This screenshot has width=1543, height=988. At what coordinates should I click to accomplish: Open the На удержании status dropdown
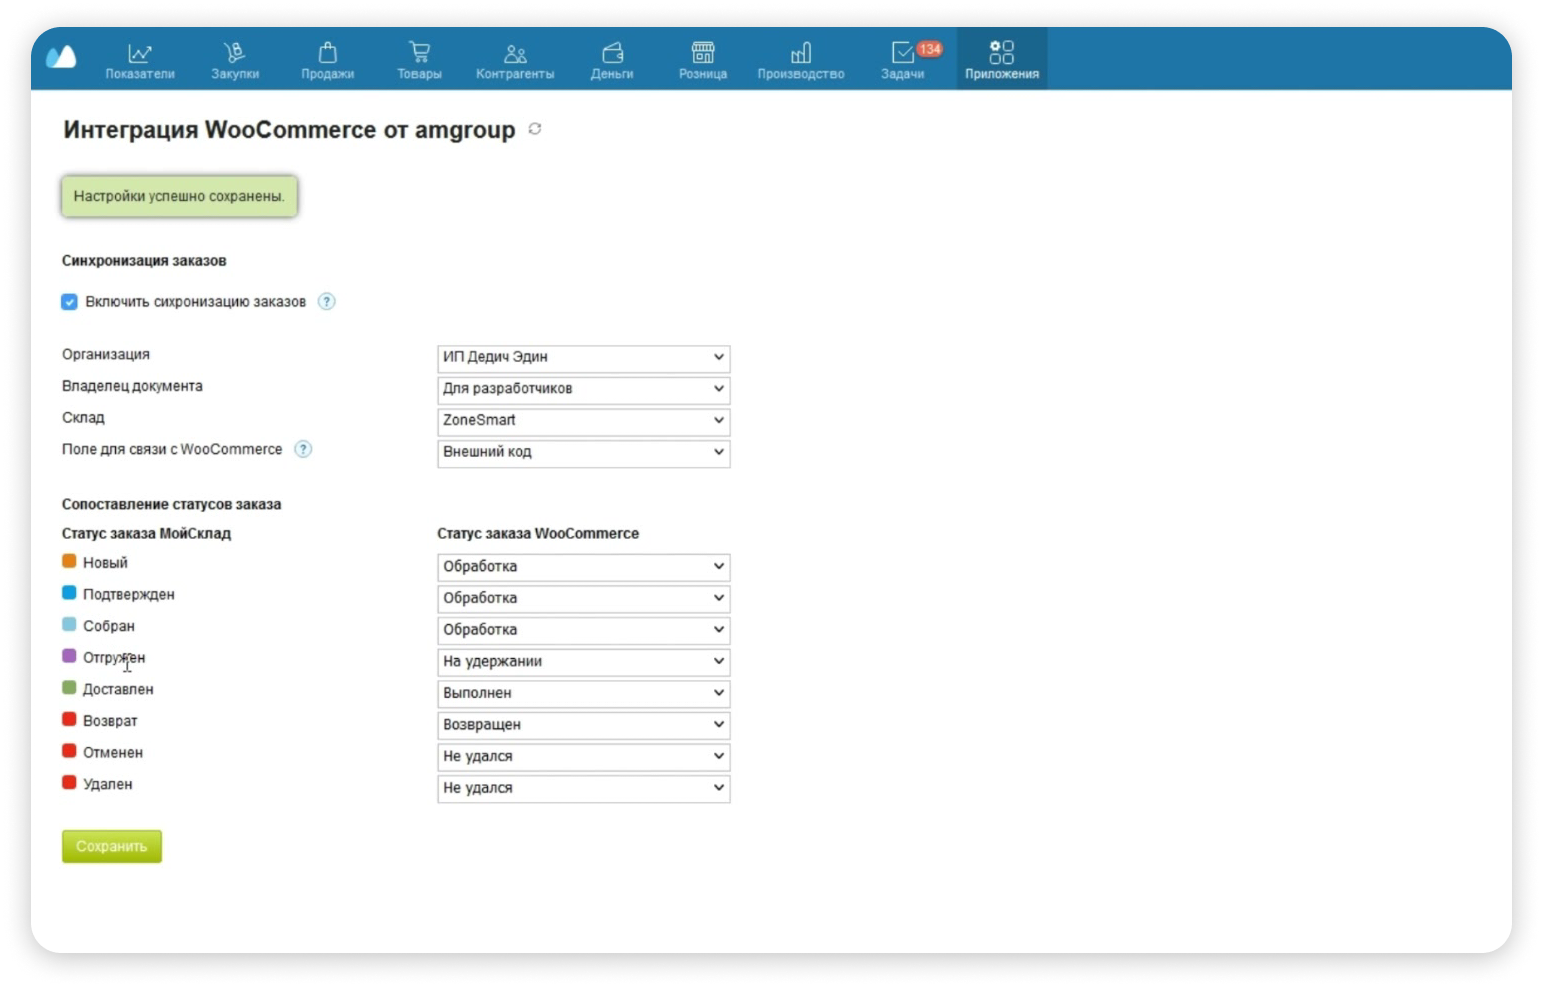point(584,662)
